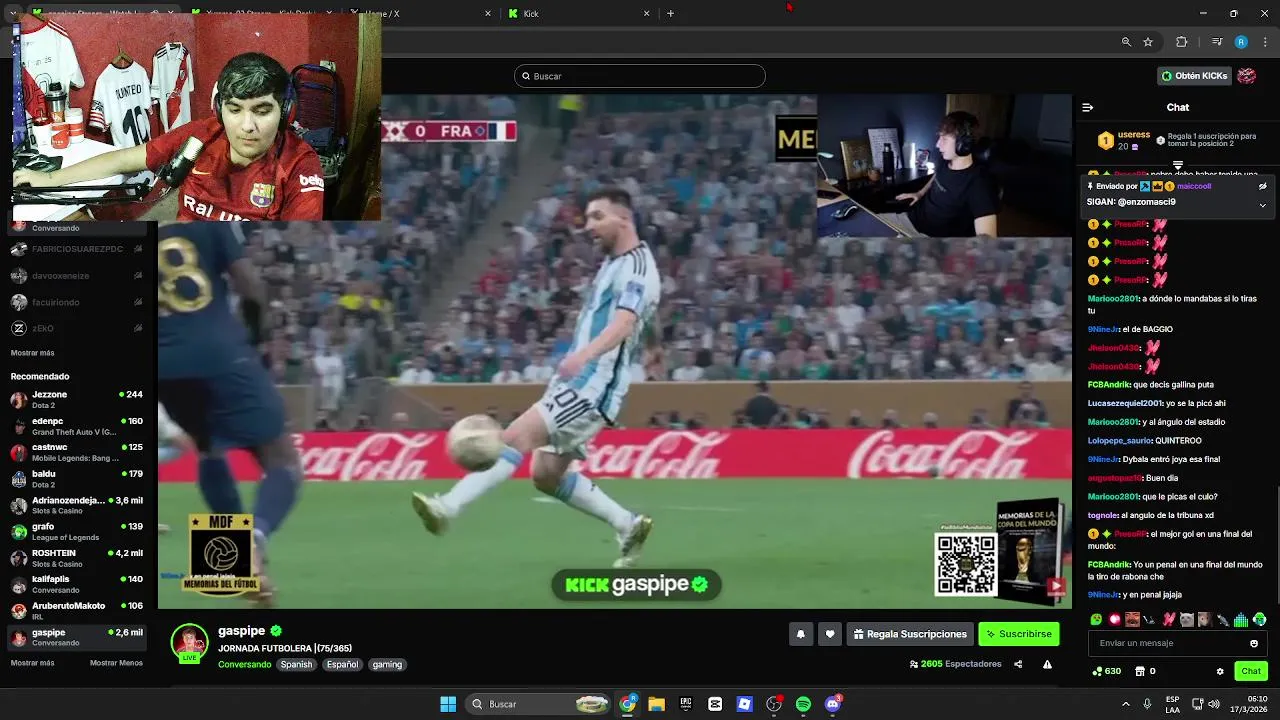Click the browser zoom magnifier icon
Viewport: 1280px width, 720px height.
1126,42
